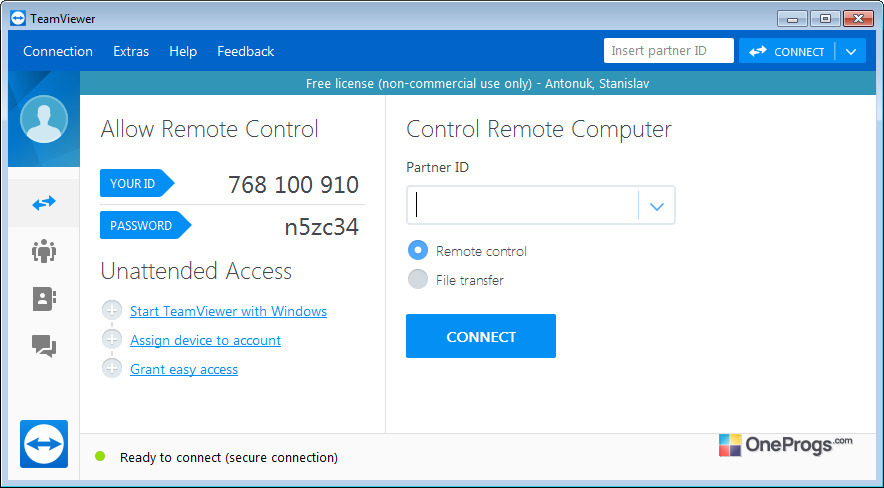Viewport: 884px width, 488px height.
Task: Click into the Partner ID text box
Action: pyautogui.click(x=523, y=205)
